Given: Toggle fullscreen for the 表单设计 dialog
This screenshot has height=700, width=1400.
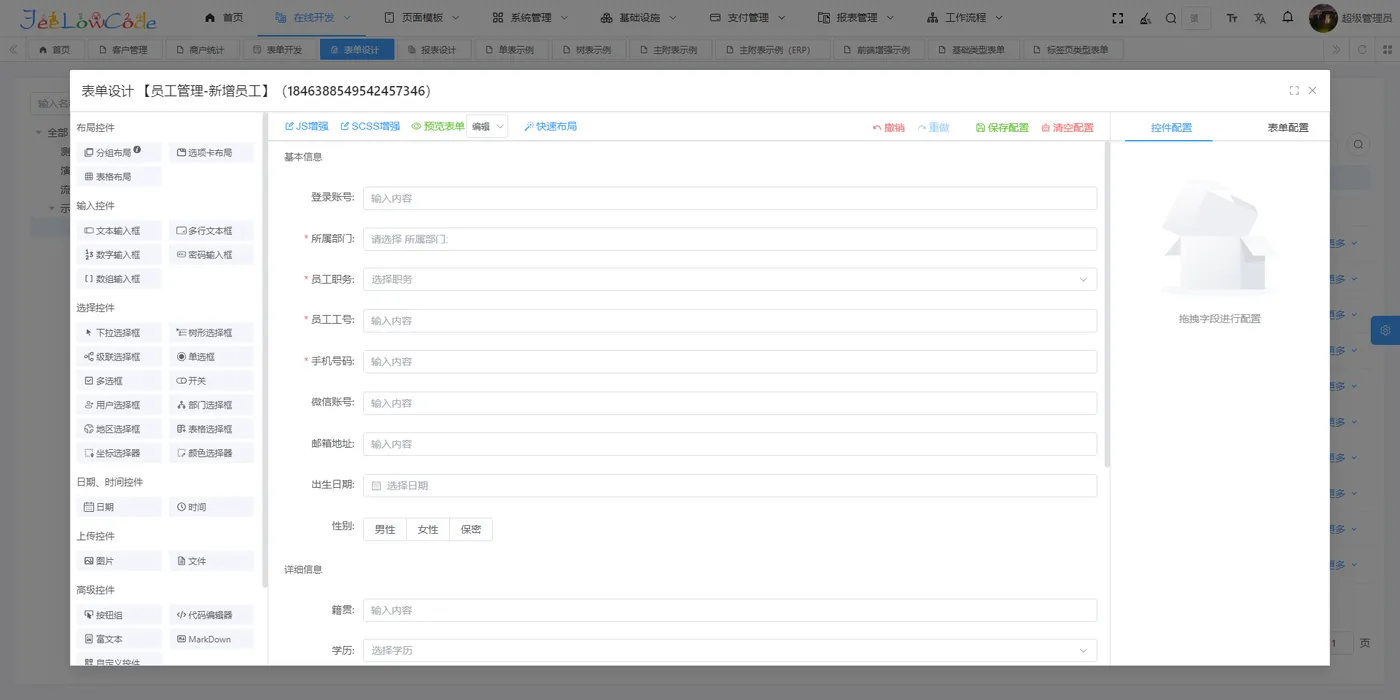Looking at the screenshot, I should coord(1294,91).
